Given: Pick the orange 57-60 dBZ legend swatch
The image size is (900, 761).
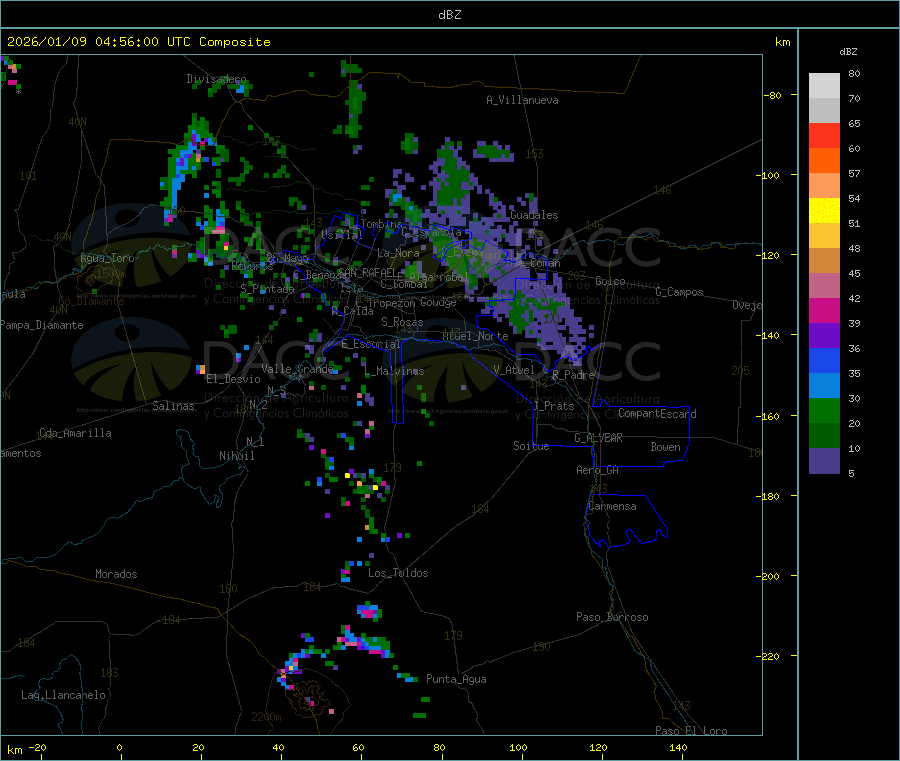Looking at the screenshot, I should pos(824,161).
